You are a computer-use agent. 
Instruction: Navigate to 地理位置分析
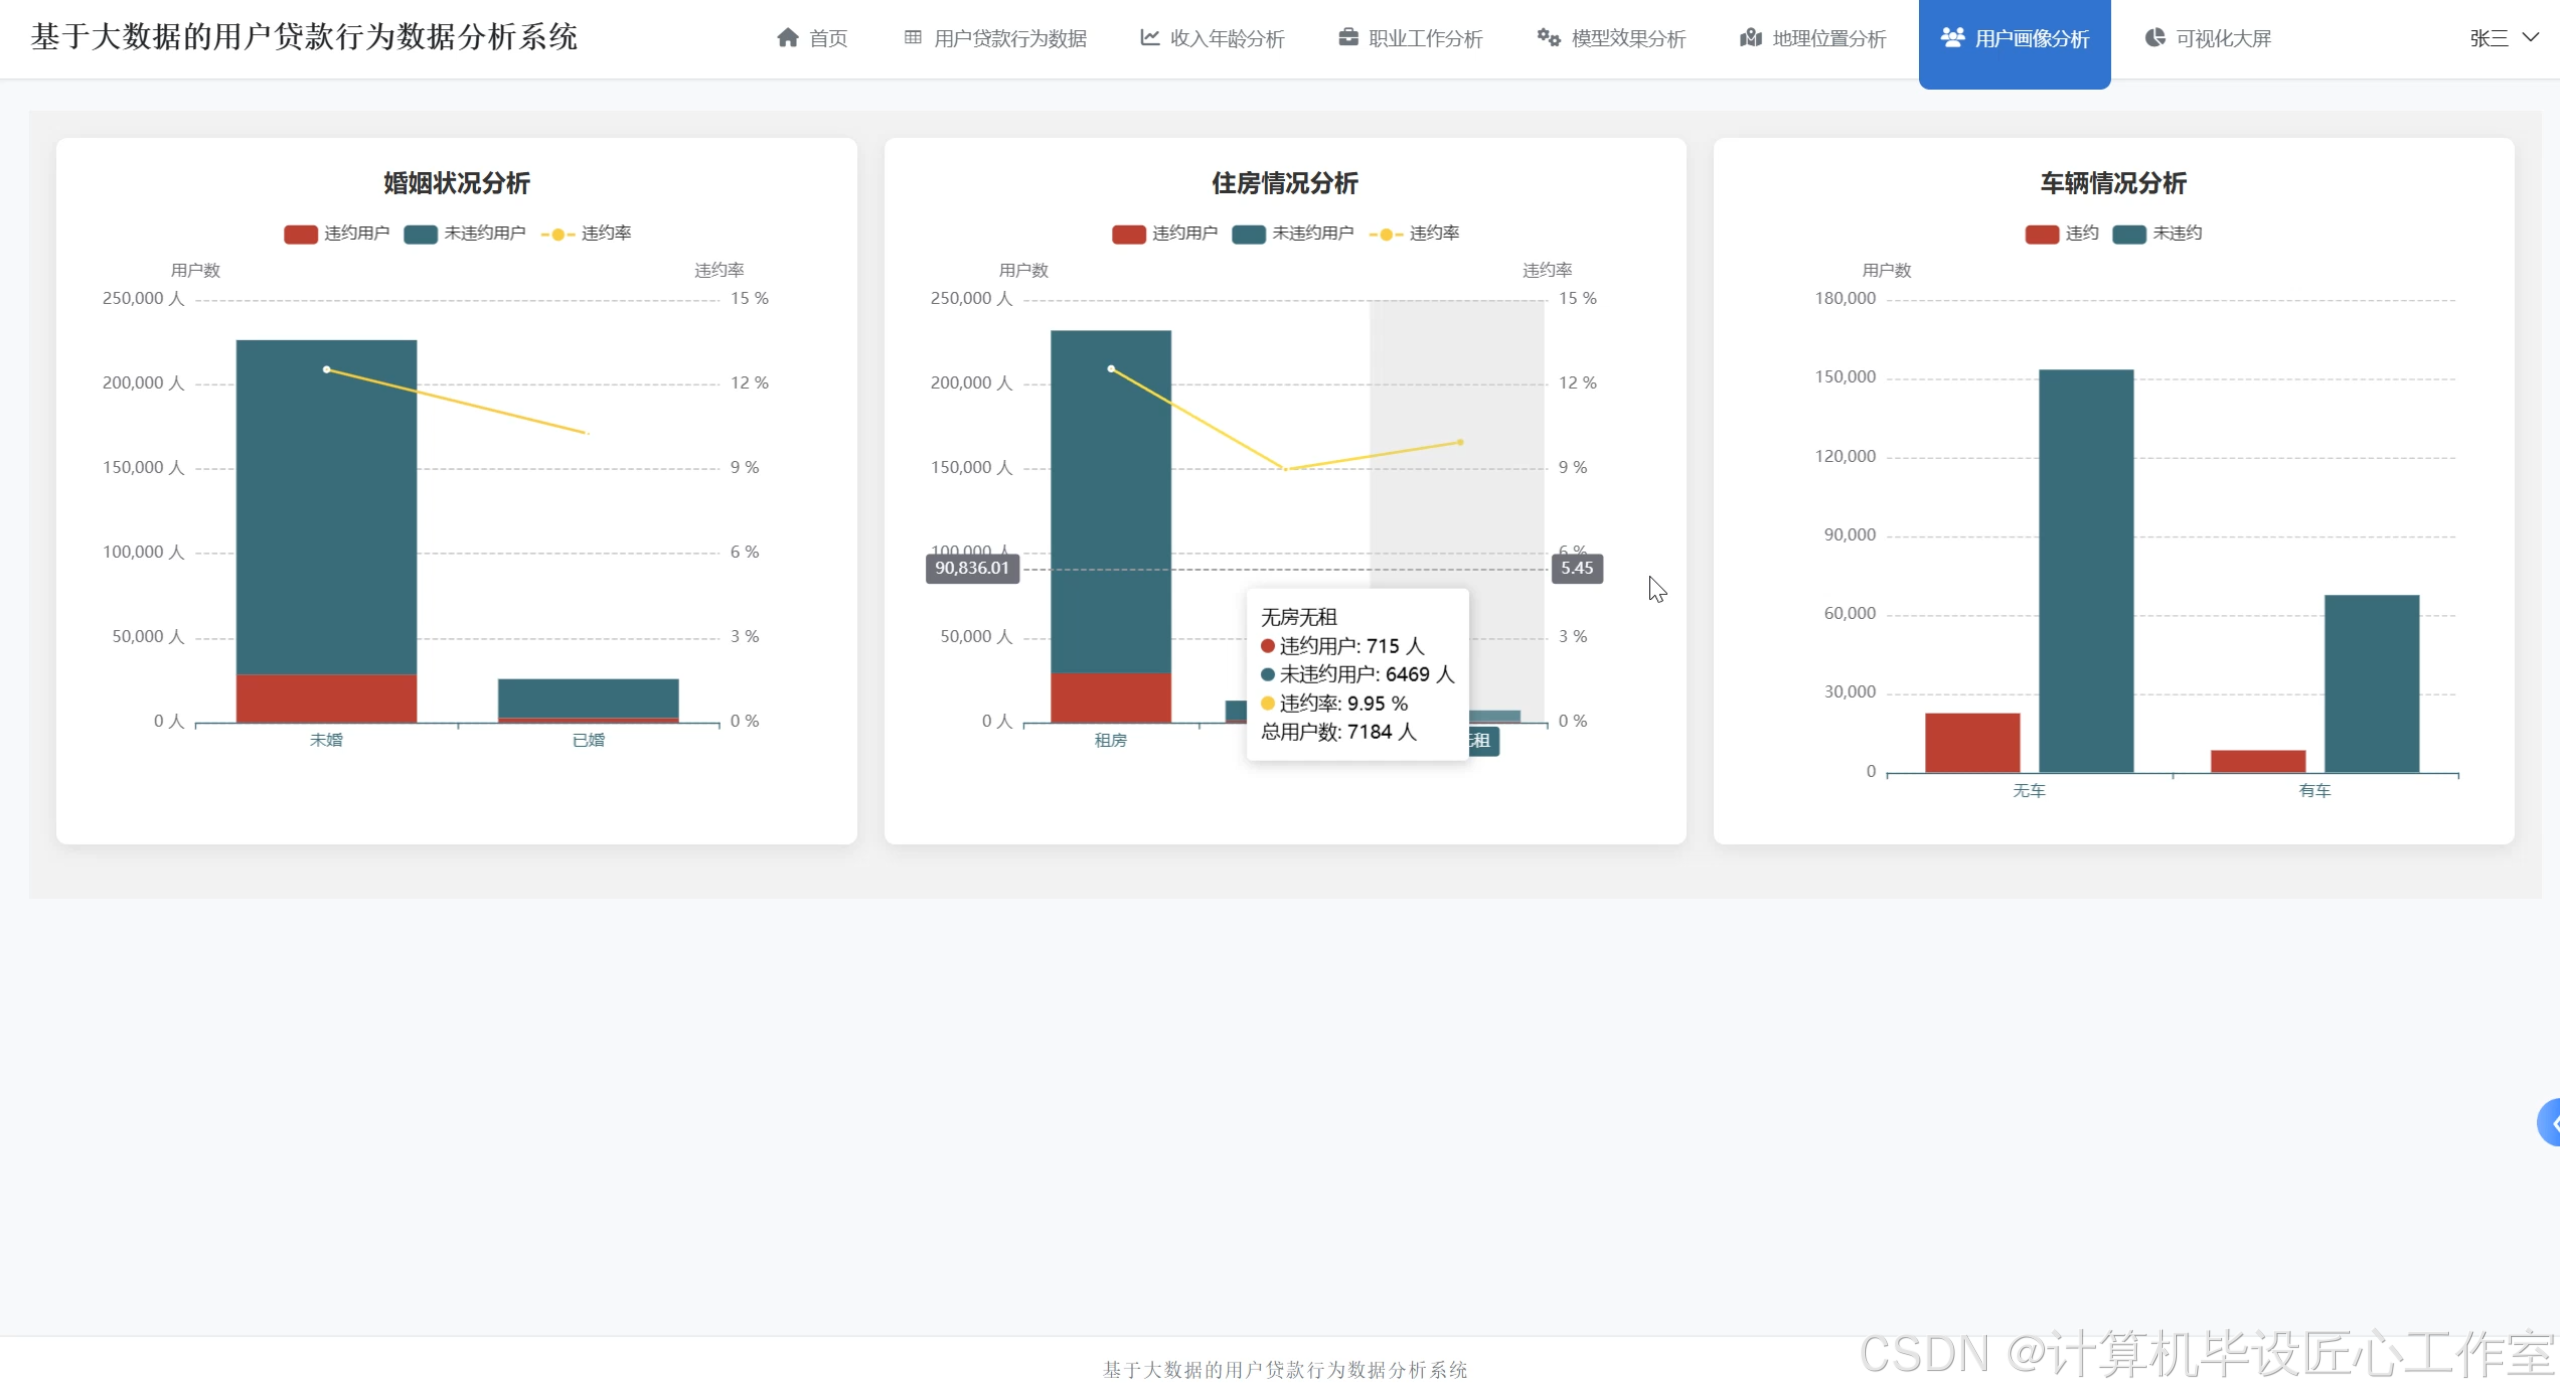1813,38
